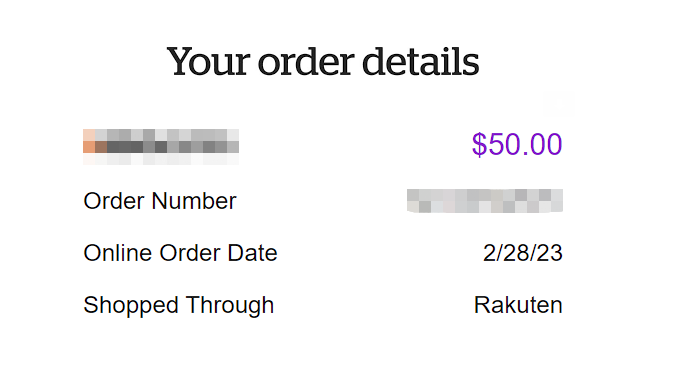Click the 'Shopped Through' label
693x375 pixels.
(x=179, y=306)
